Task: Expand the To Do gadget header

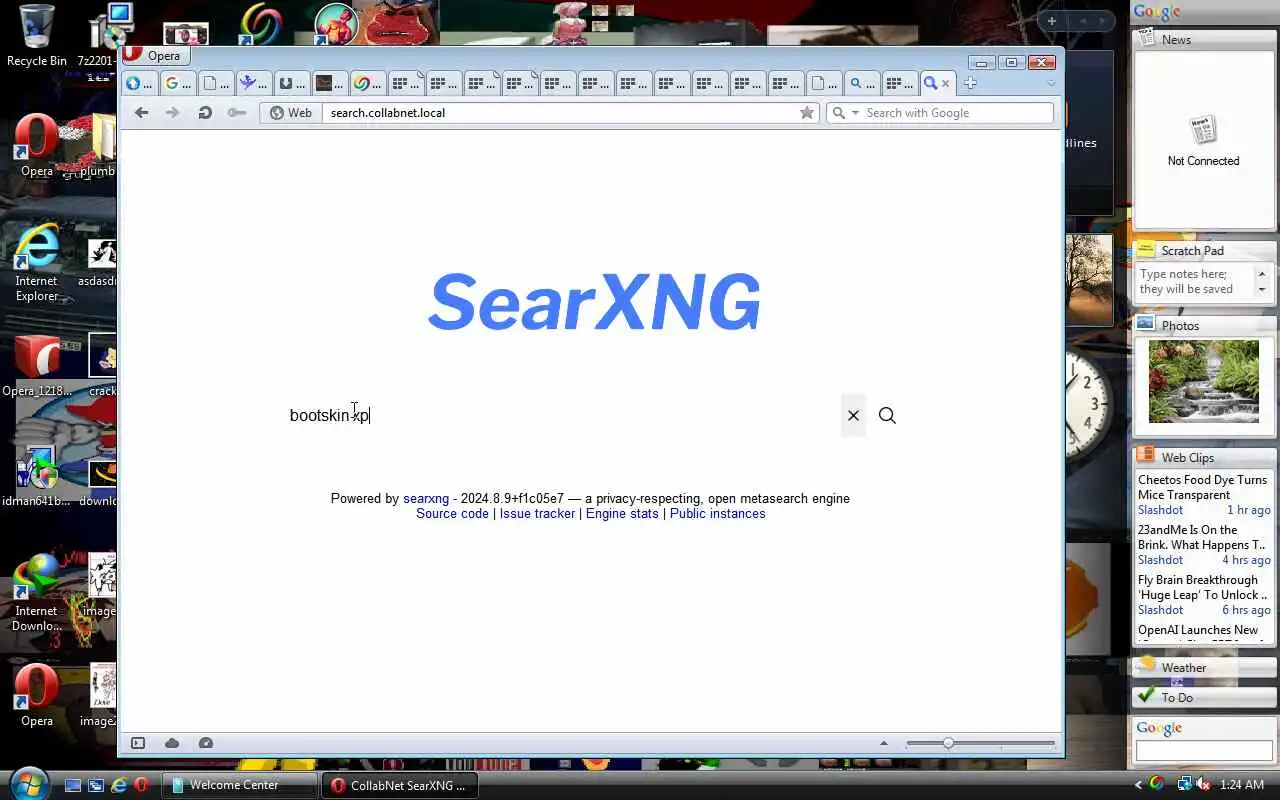Action: click(x=1204, y=697)
